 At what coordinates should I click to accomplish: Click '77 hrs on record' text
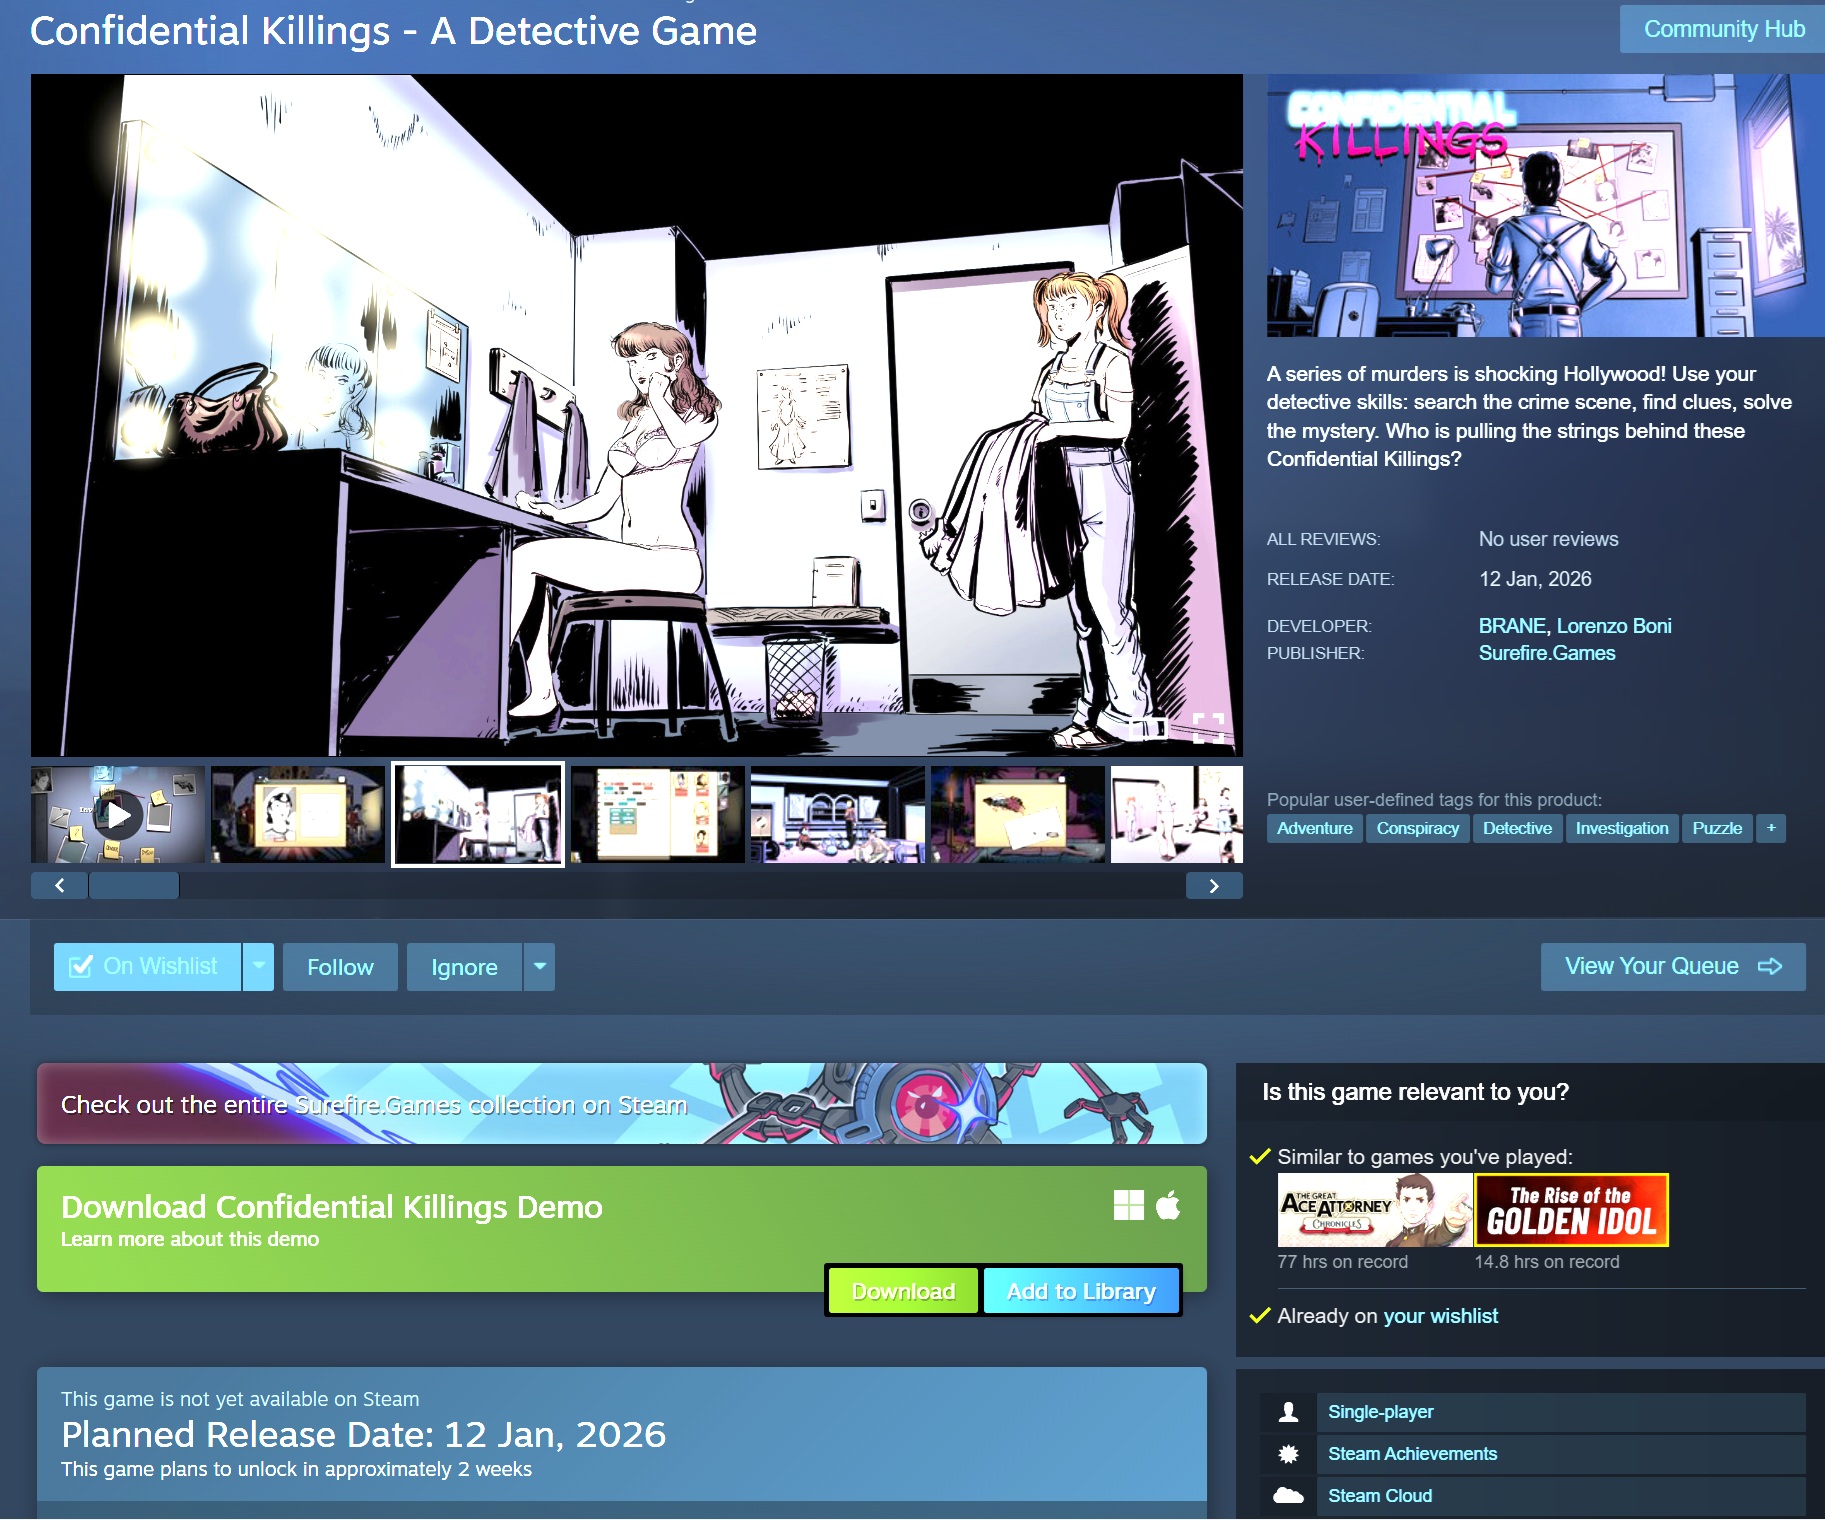[x=1342, y=1262]
